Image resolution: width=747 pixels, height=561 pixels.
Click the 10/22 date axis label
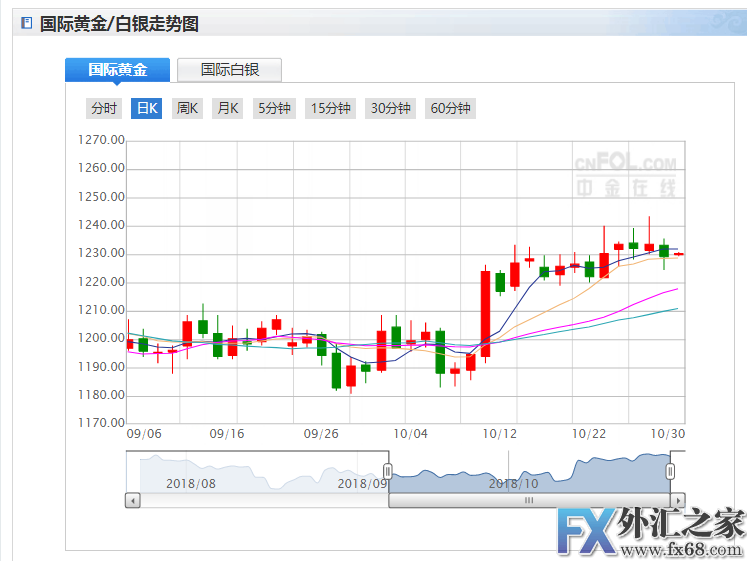point(589,434)
